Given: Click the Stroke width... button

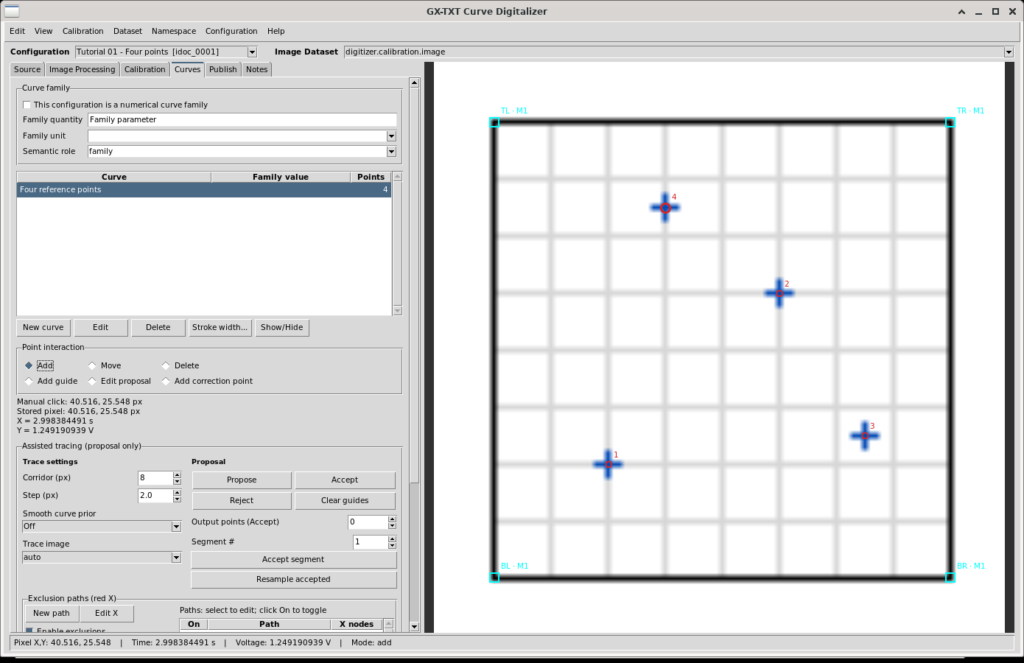Looking at the screenshot, I should click(219, 327).
